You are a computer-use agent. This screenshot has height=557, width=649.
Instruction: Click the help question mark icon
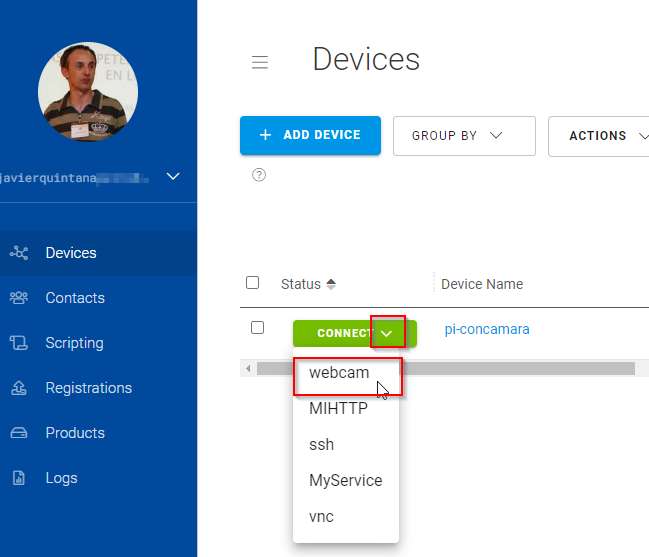(259, 175)
